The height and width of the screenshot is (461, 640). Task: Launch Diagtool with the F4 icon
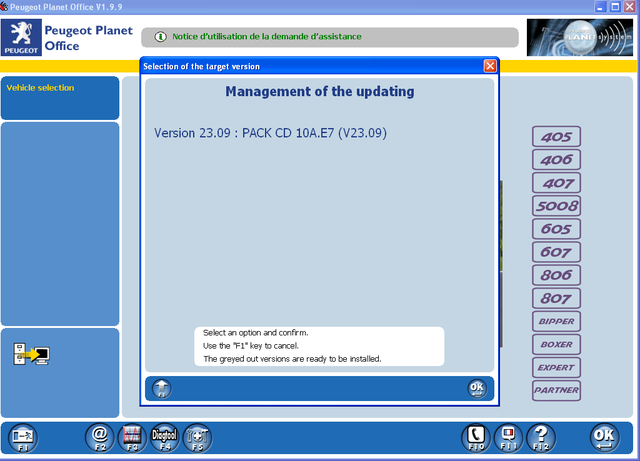click(165, 438)
